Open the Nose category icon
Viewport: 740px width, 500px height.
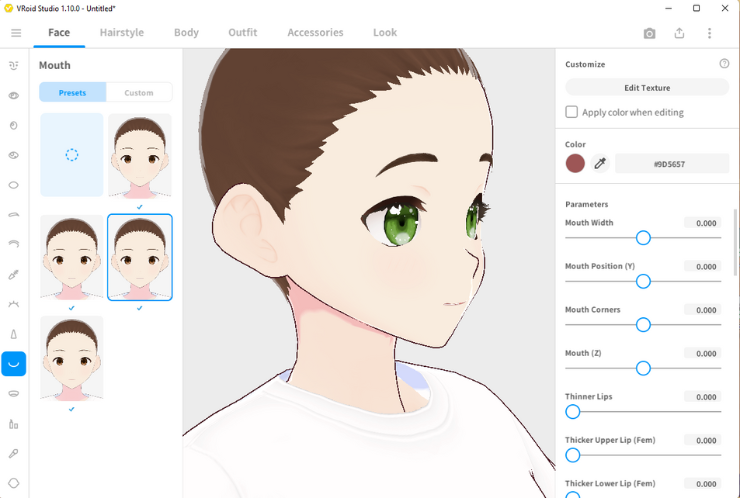[x=14, y=334]
